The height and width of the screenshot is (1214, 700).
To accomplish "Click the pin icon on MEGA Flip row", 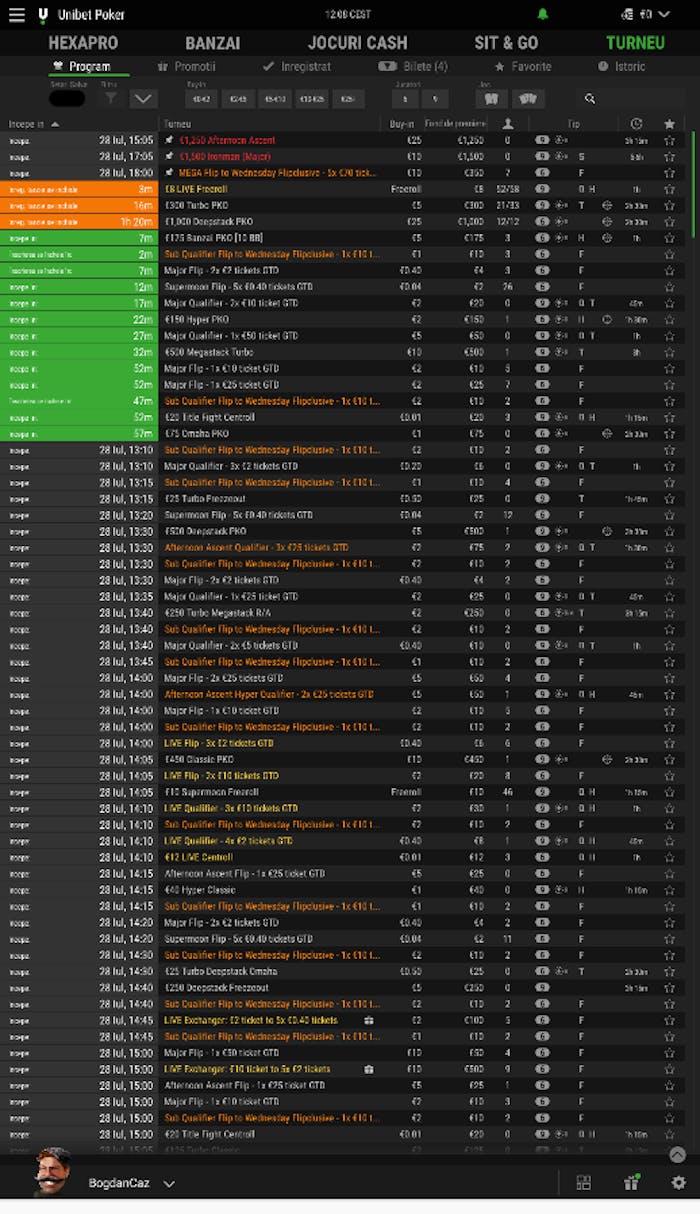I will click(170, 173).
